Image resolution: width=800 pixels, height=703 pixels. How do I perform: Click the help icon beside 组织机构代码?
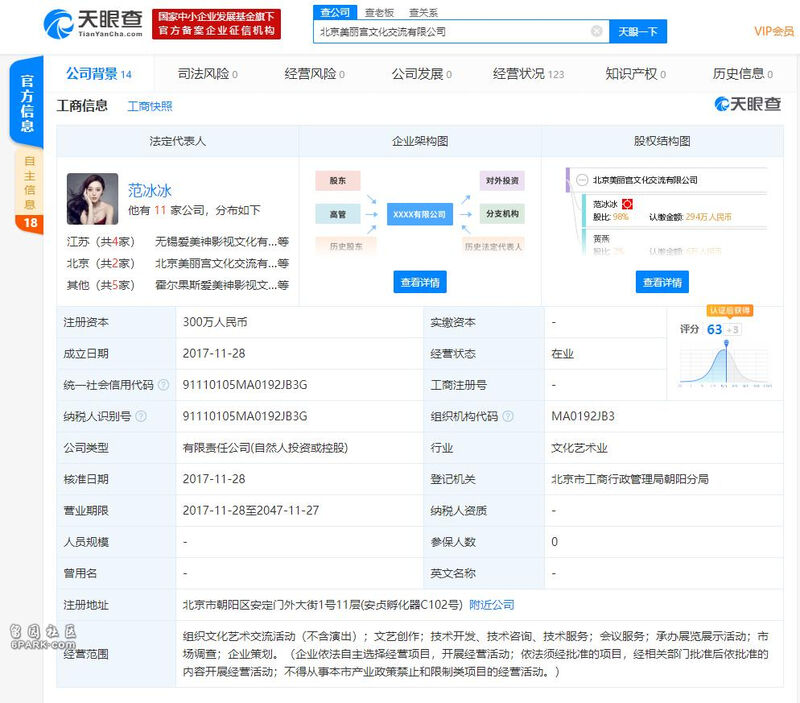[x=508, y=416]
